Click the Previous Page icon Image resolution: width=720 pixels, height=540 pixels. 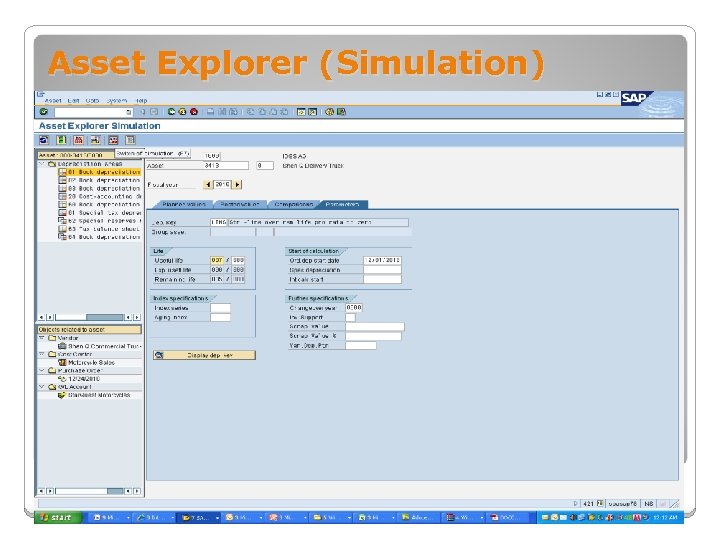coord(262,112)
